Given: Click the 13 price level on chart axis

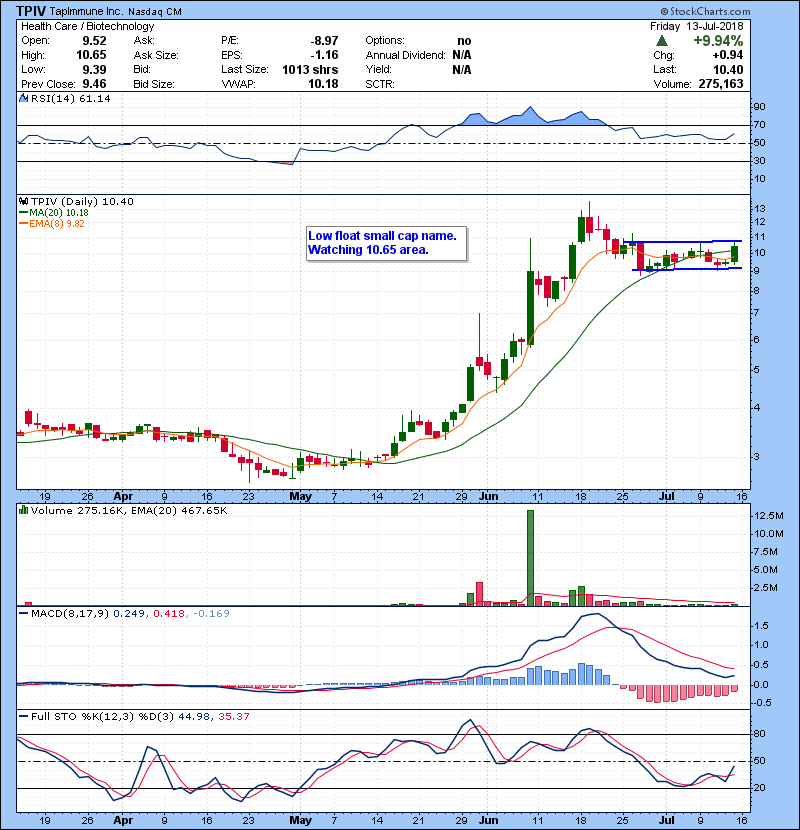Looking at the screenshot, I should (760, 209).
